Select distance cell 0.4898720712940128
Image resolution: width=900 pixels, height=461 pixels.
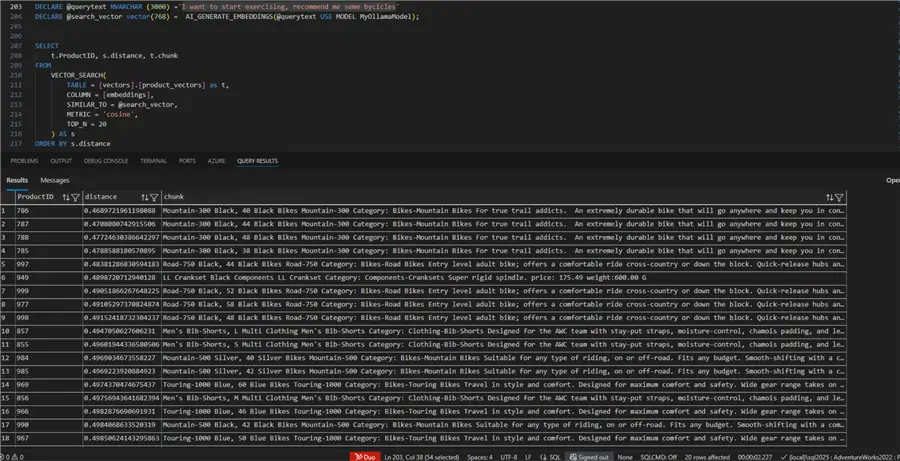(122, 277)
